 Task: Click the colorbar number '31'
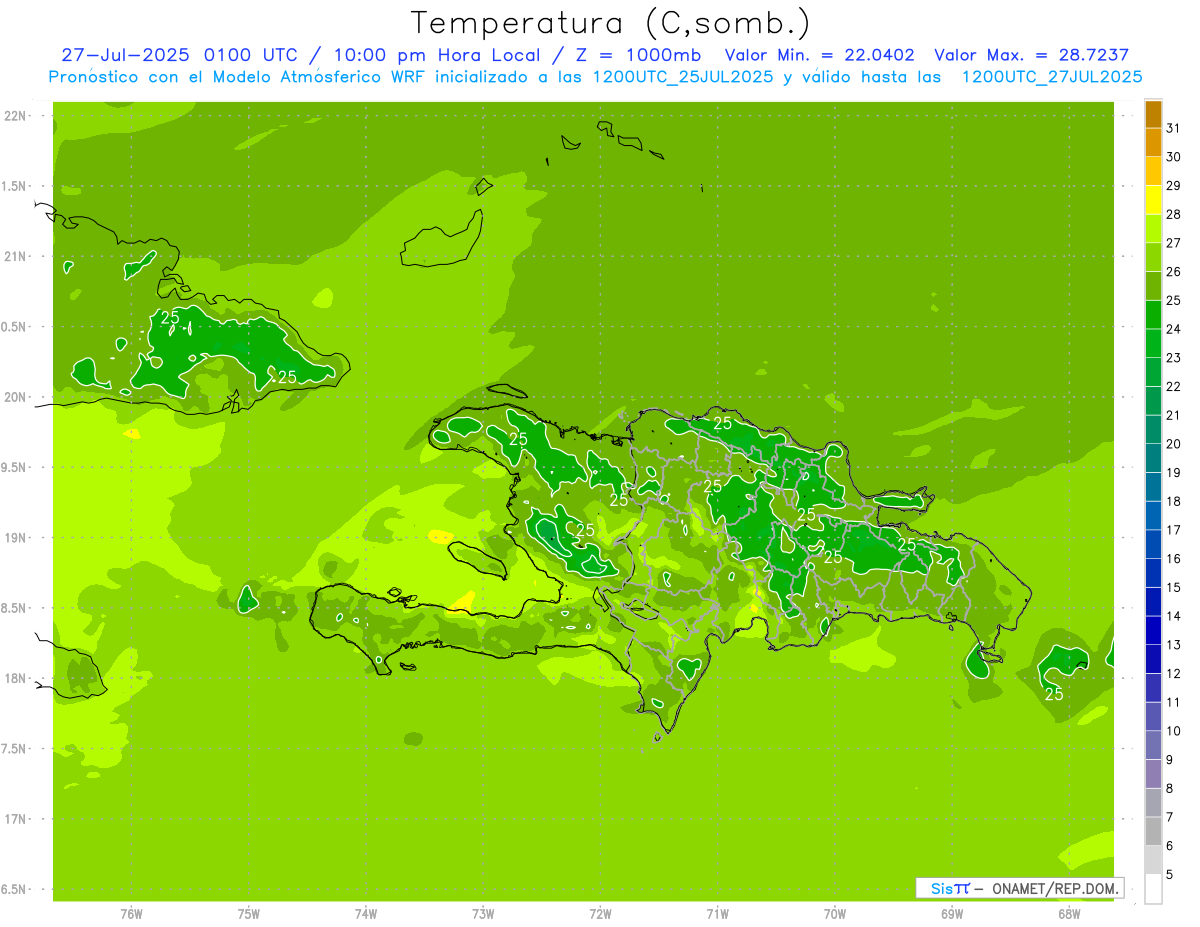tap(1174, 128)
